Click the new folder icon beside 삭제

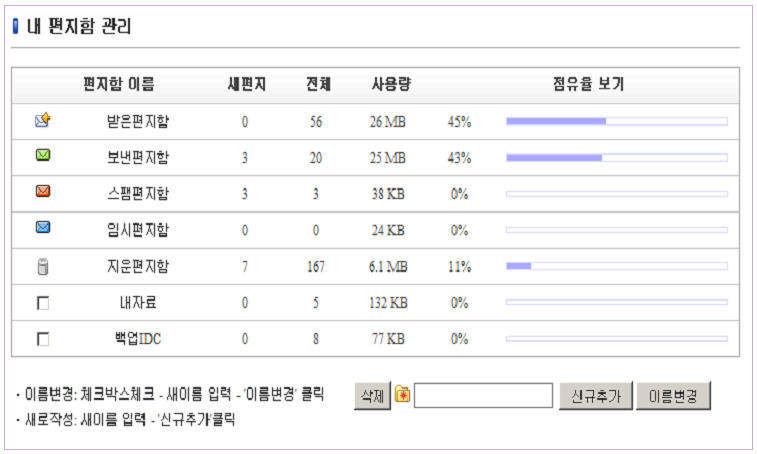tap(402, 395)
